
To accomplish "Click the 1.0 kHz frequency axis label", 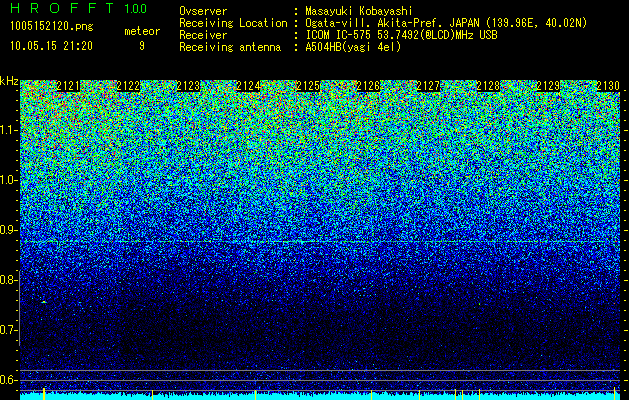I will coord(8,180).
